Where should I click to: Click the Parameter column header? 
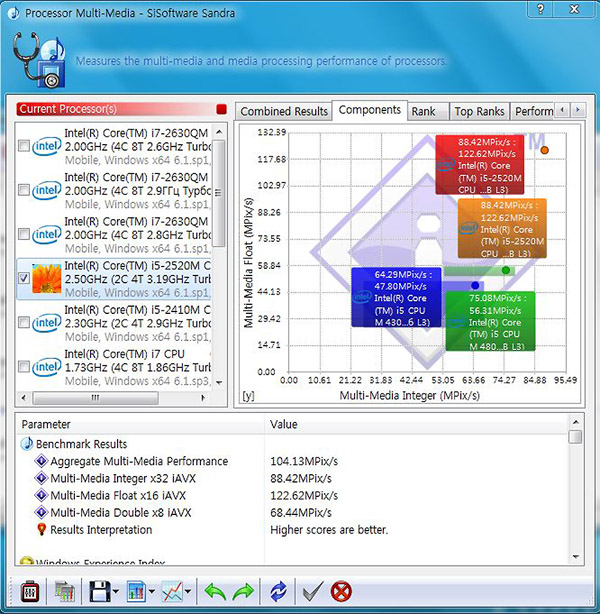click(140, 424)
